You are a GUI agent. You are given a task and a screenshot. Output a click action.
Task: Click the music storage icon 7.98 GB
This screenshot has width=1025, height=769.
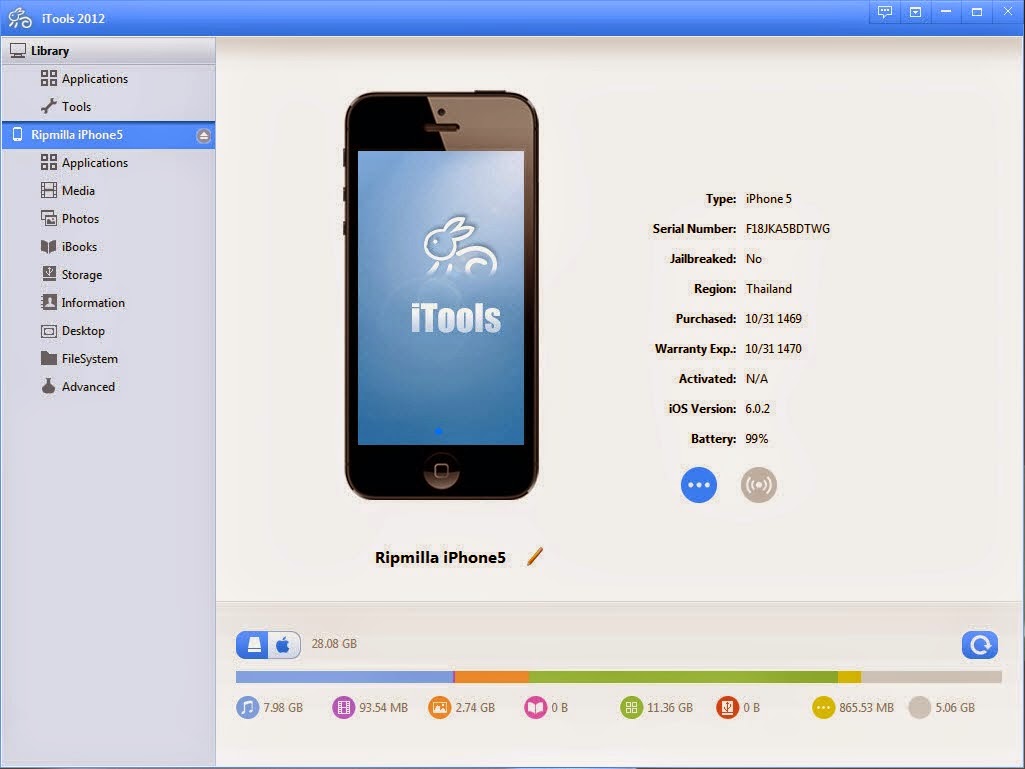coord(248,708)
